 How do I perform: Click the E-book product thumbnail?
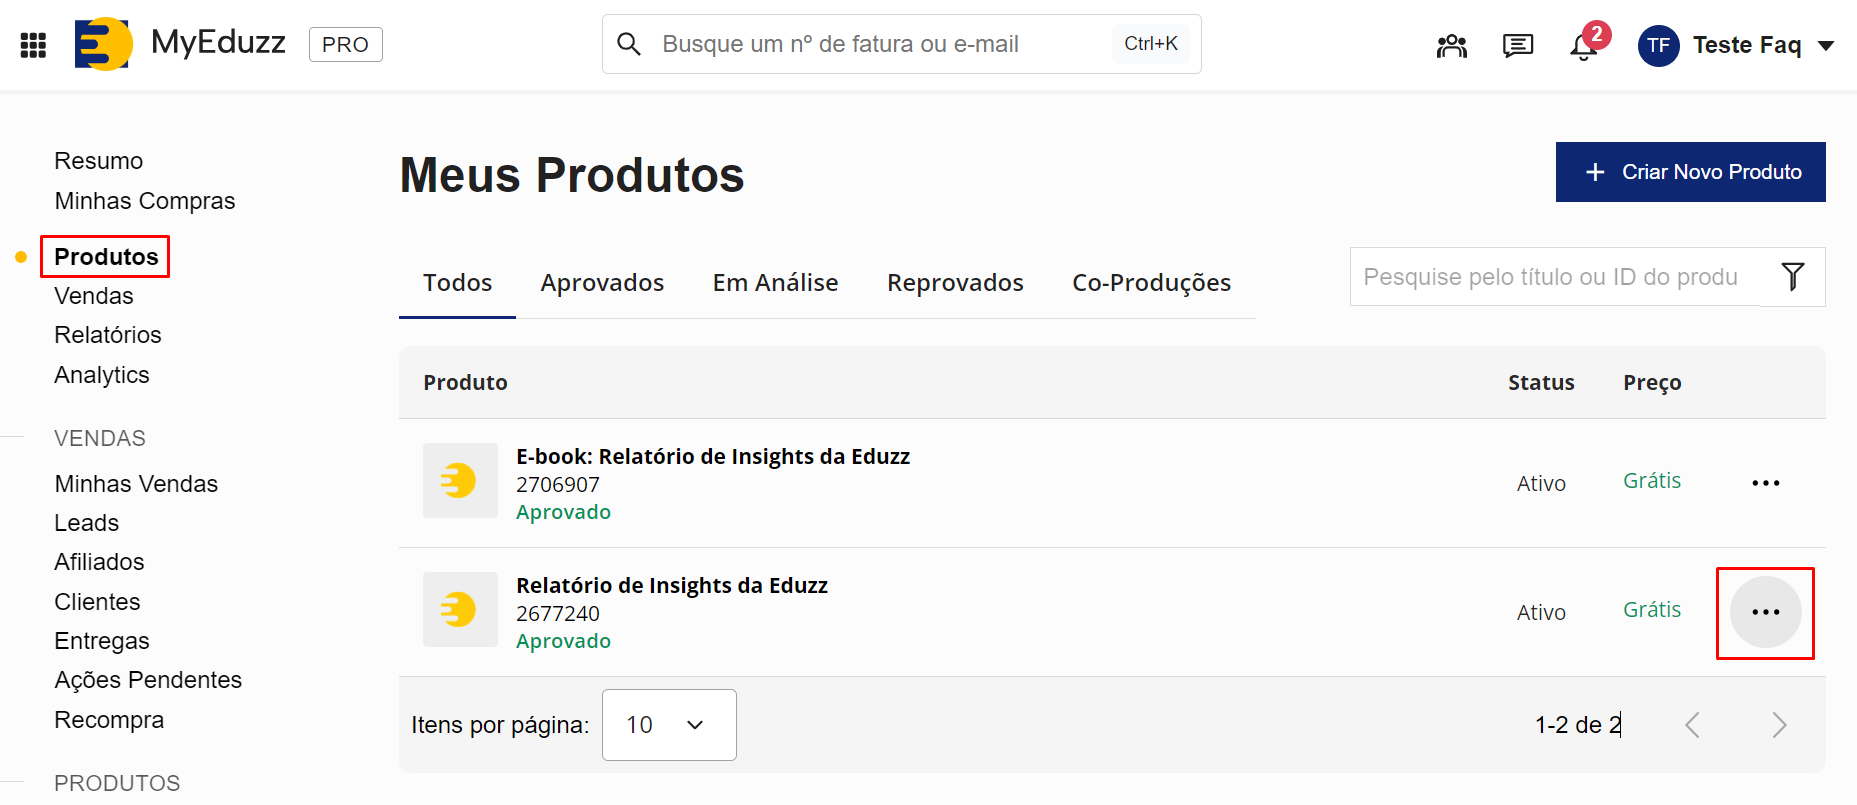pos(460,481)
